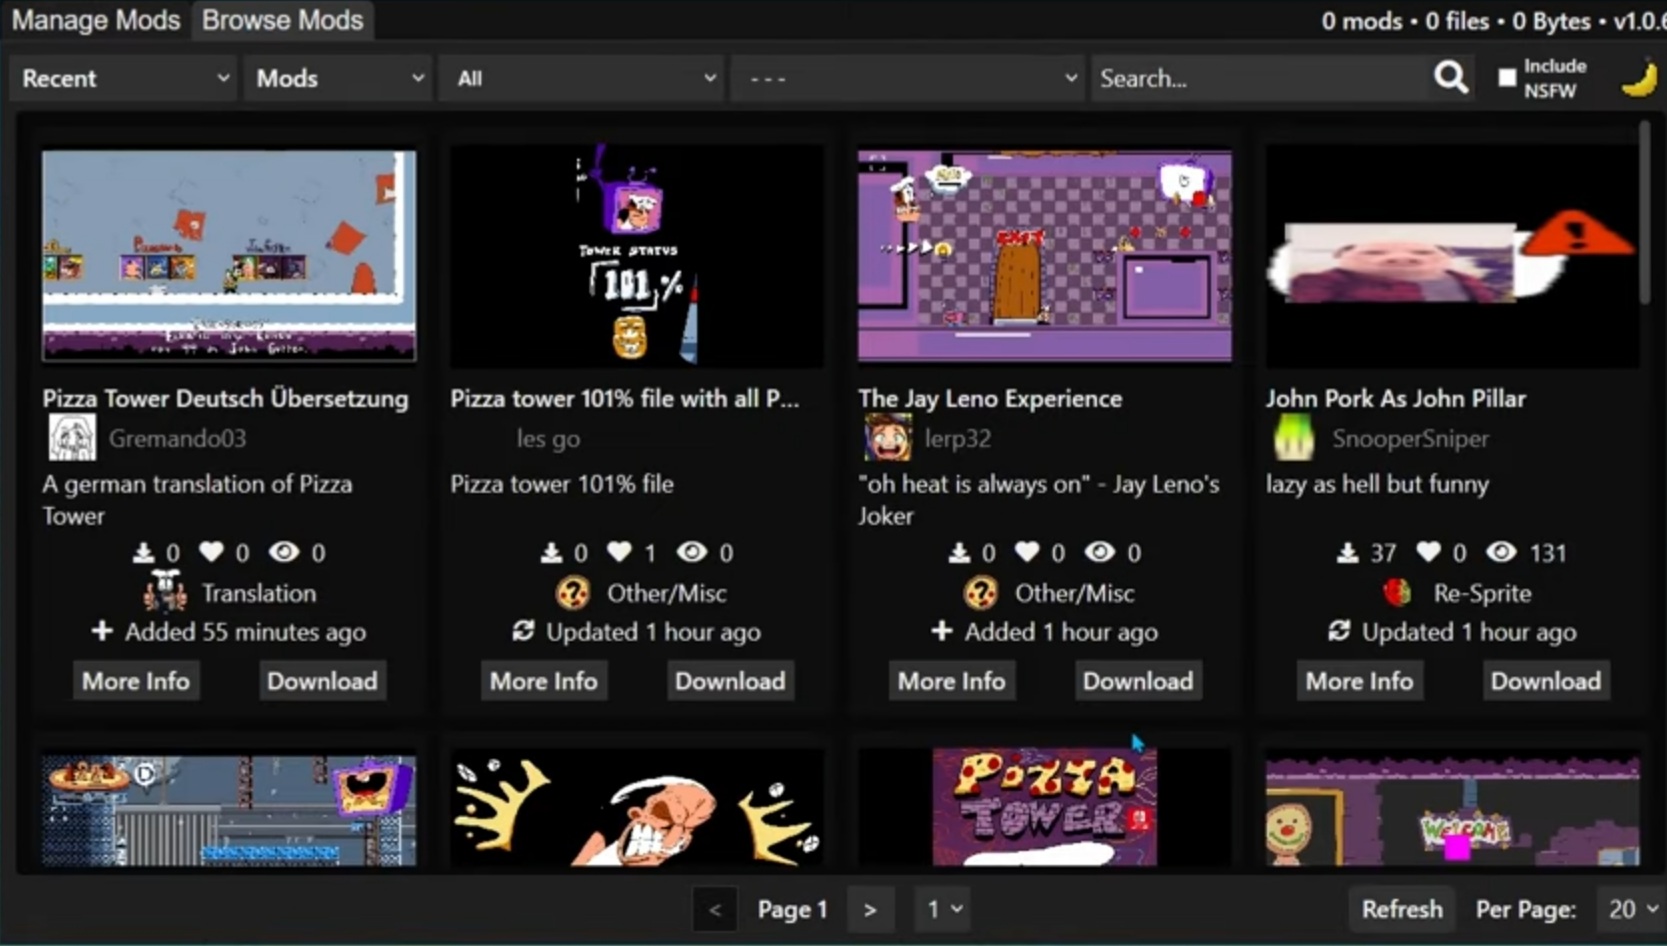1667x946 pixels.
Task: Click title 'Pizza Tower Deutsch Übersetzung'
Action: [x=225, y=398]
